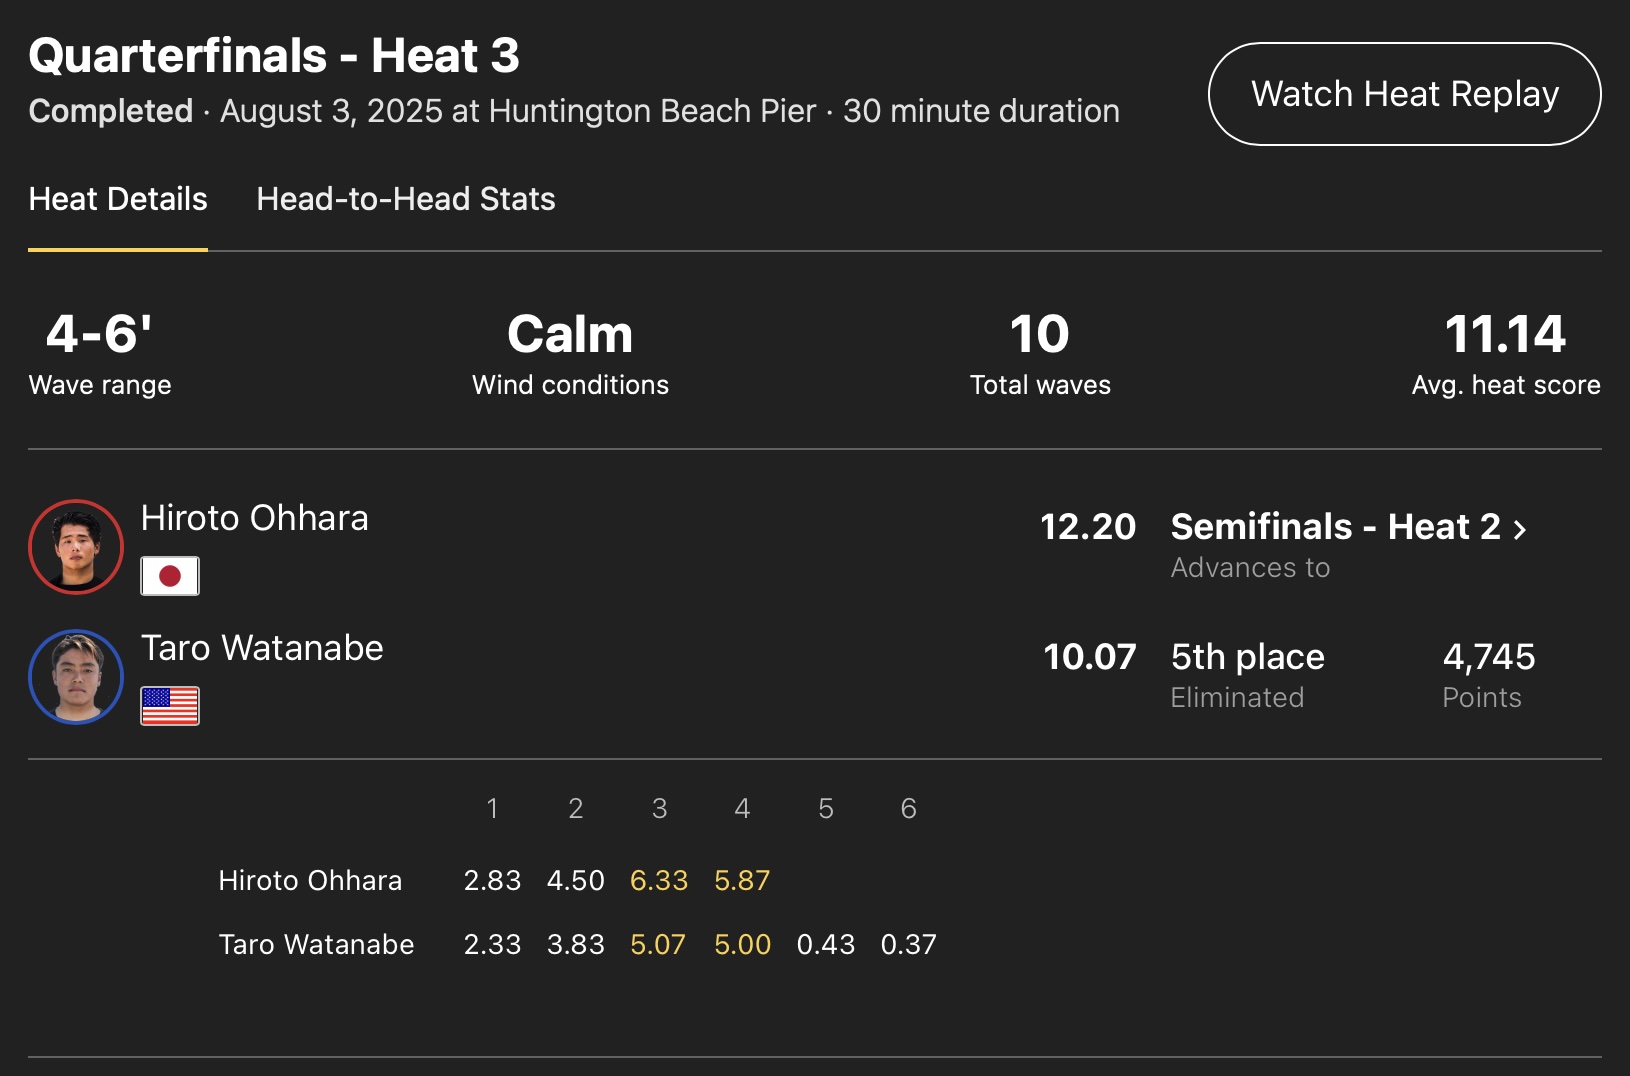Viewport: 1630px width, 1076px height.
Task: Click the 4,745 Points value
Action: coord(1488,657)
